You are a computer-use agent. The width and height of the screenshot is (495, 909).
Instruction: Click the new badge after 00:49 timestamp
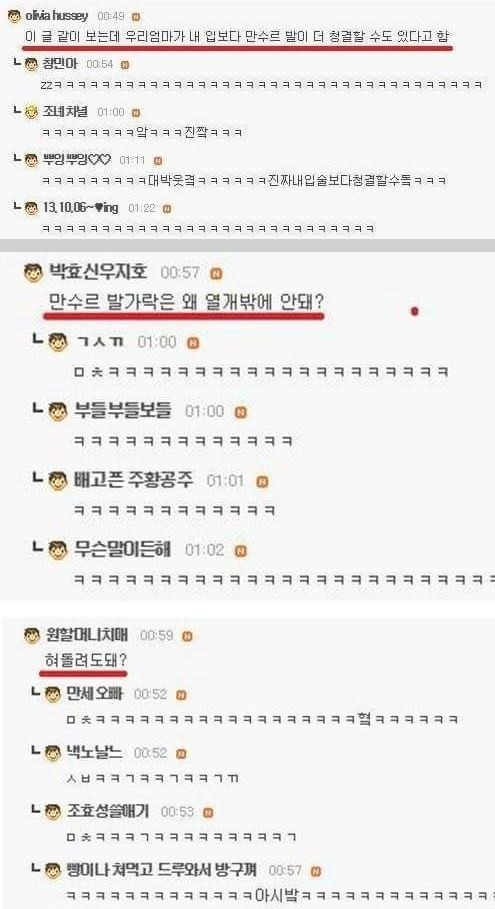pos(136,16)
